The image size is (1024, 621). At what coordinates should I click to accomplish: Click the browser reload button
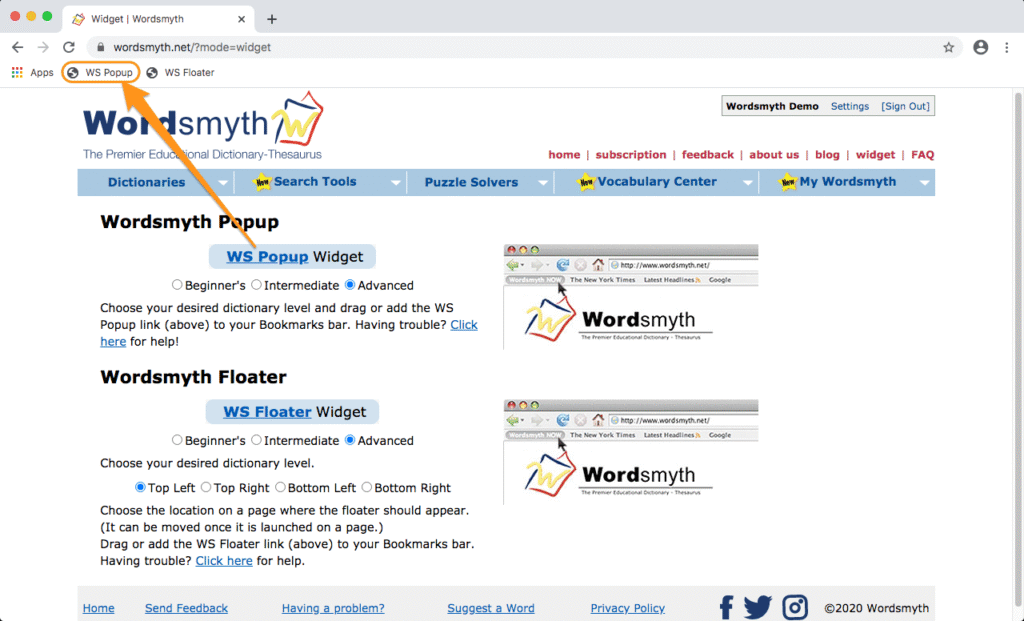tap(69, 47)
